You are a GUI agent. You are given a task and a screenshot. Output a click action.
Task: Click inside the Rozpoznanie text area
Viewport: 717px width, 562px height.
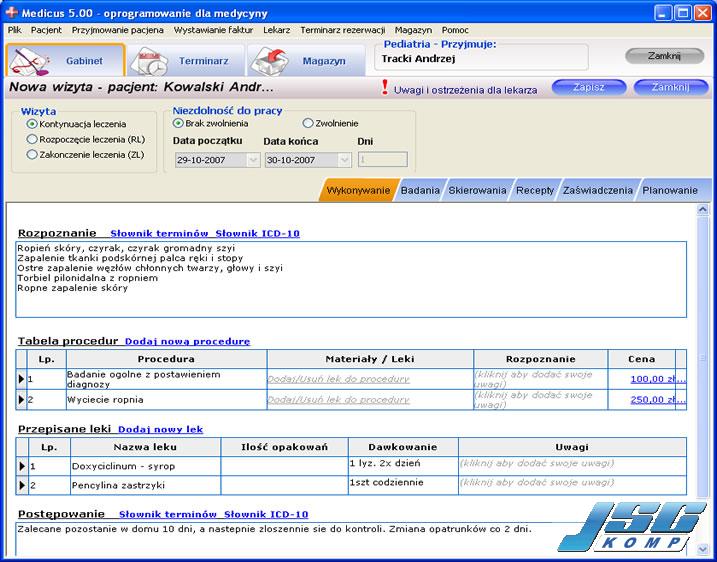pyautogui.click(x=351, y=279)
